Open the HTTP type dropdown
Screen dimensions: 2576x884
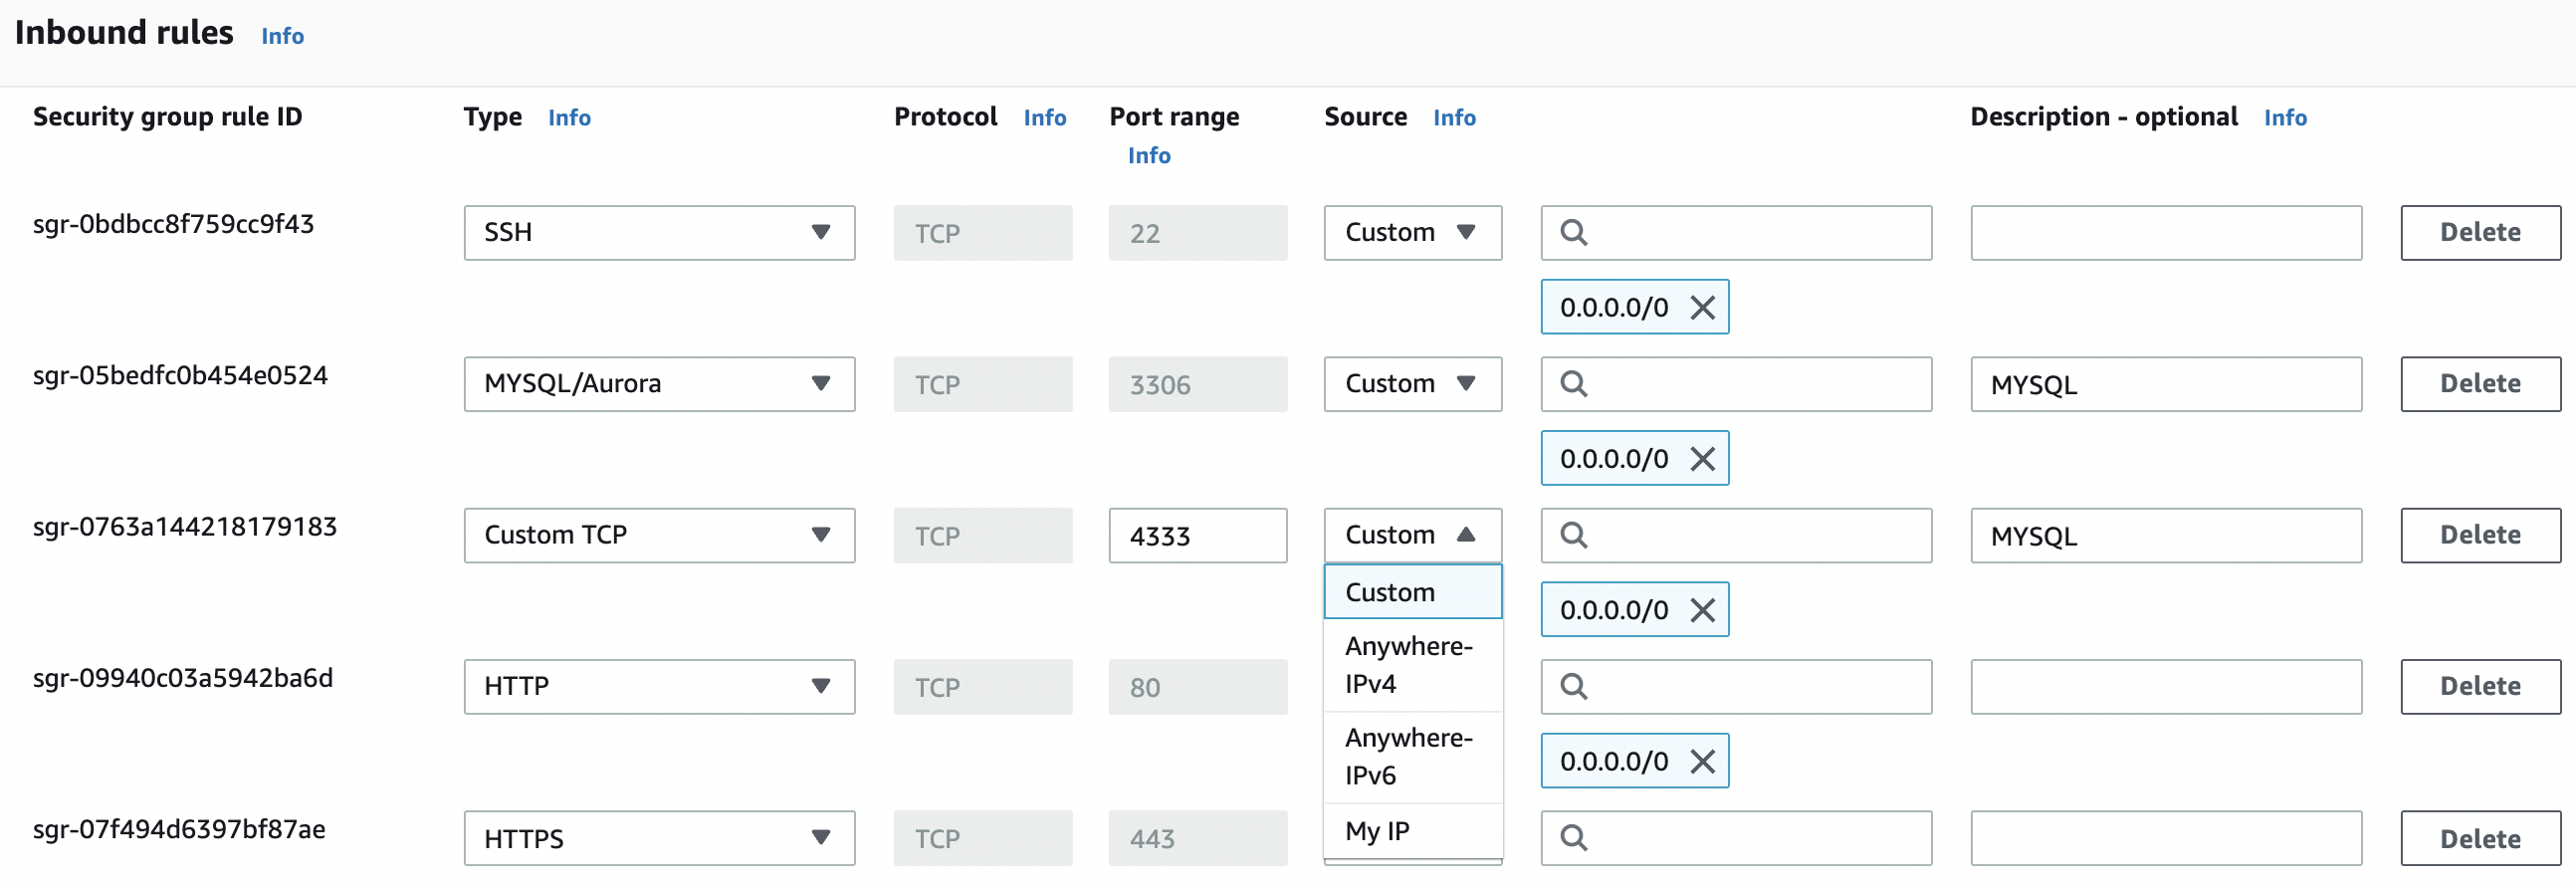tap(659, 687)
